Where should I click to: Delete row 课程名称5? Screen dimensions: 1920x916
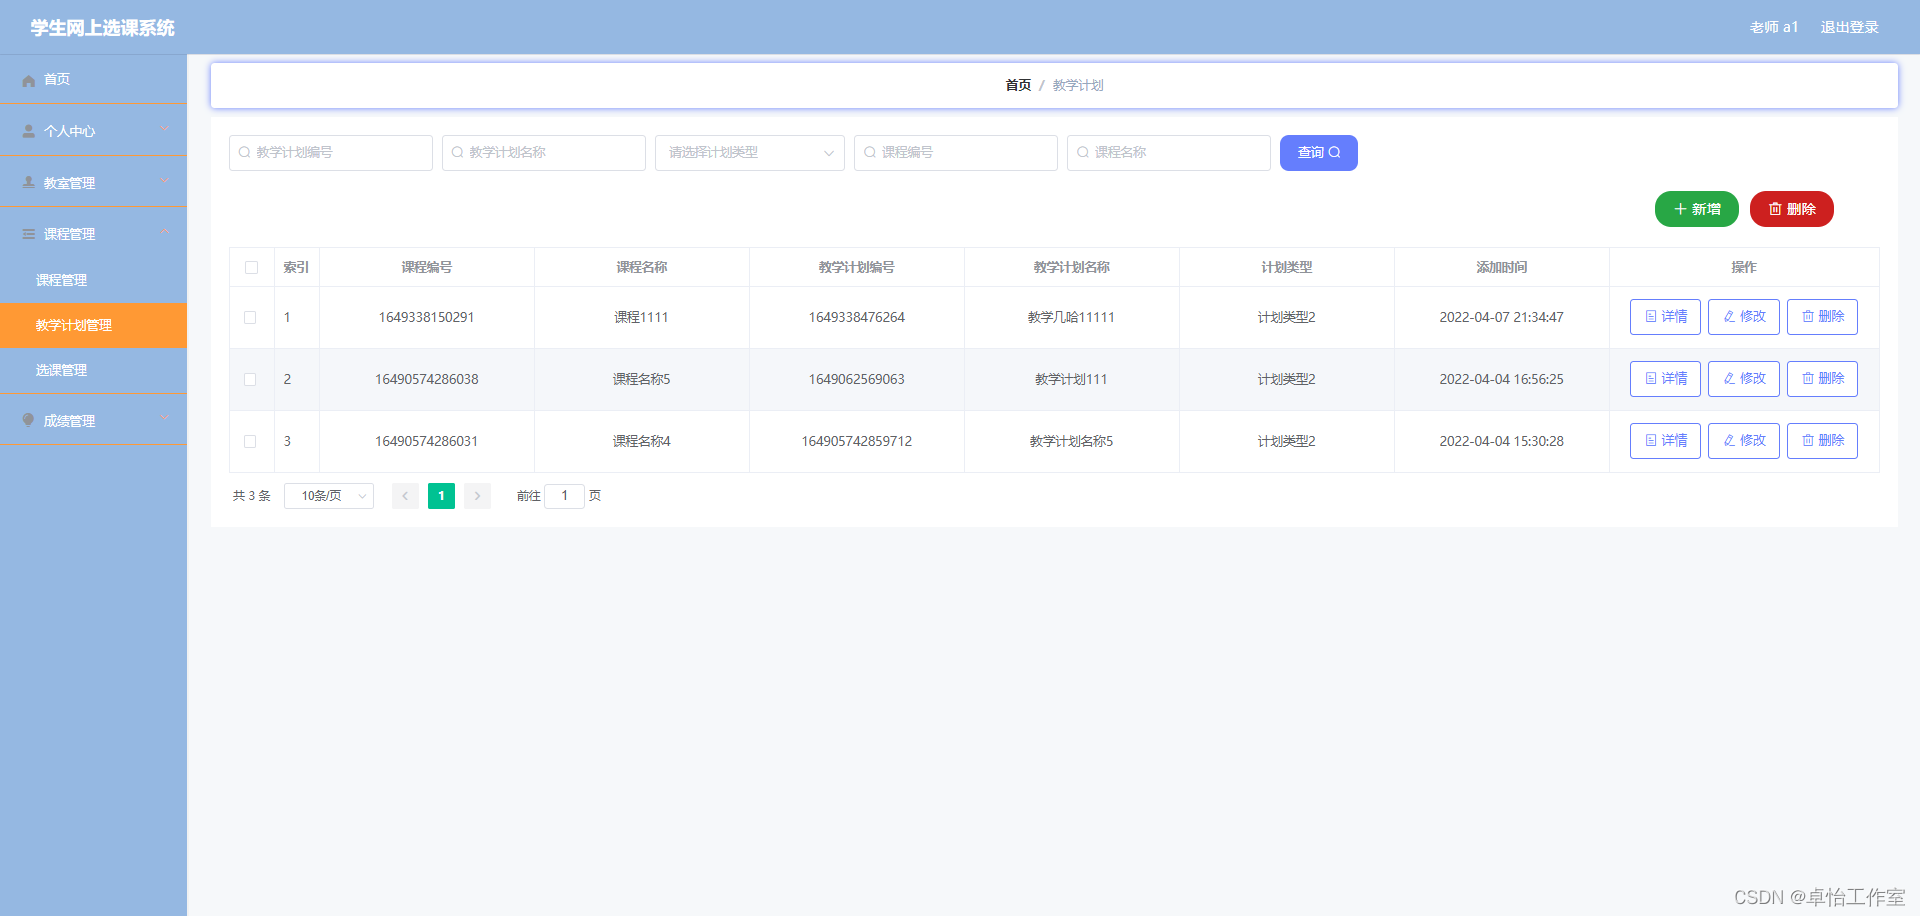pos(1822,379)
